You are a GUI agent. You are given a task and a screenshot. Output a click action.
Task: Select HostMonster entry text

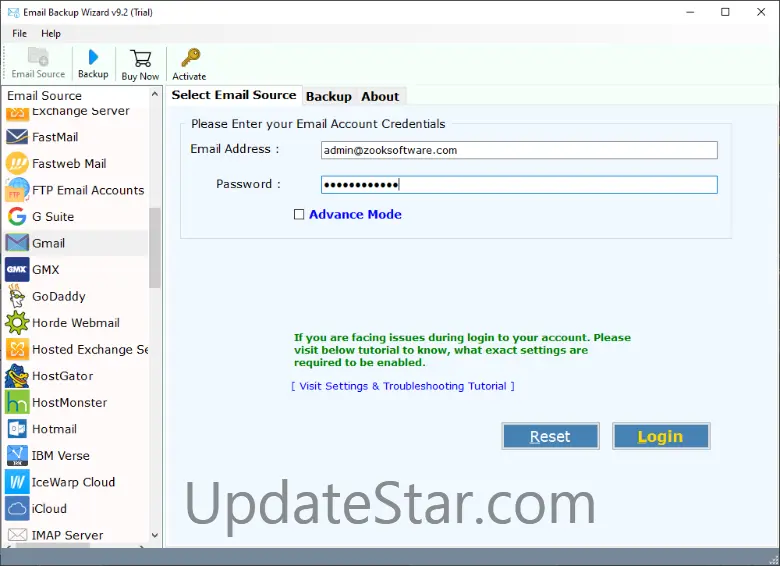pos(70,402)
